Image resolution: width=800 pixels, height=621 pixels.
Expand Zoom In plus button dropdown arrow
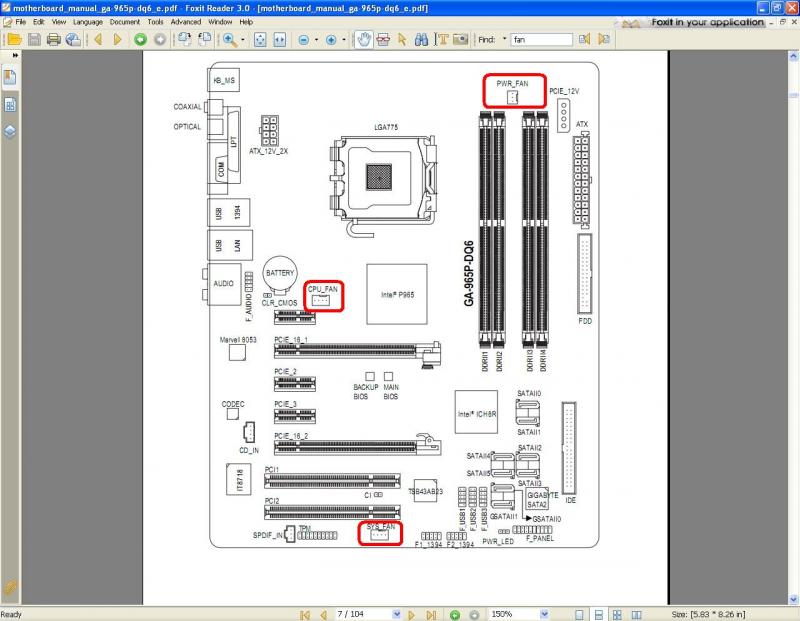tap(344, 39)
